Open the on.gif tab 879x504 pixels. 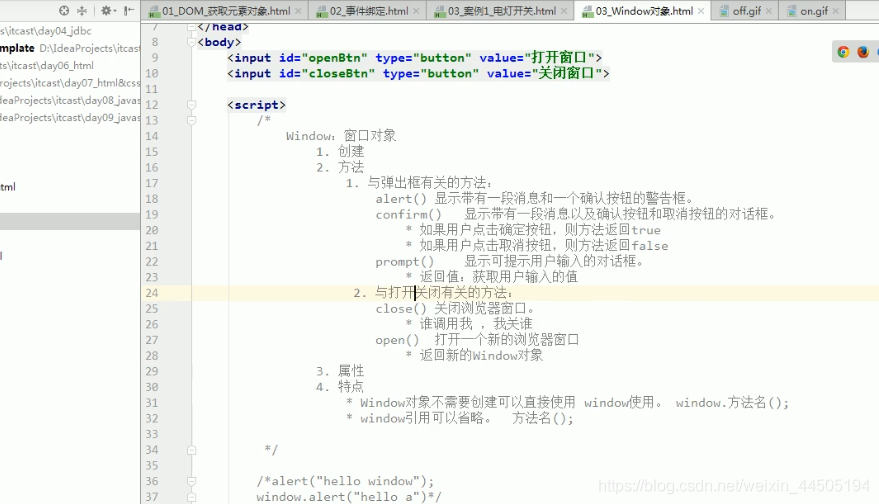pos(814,11)
